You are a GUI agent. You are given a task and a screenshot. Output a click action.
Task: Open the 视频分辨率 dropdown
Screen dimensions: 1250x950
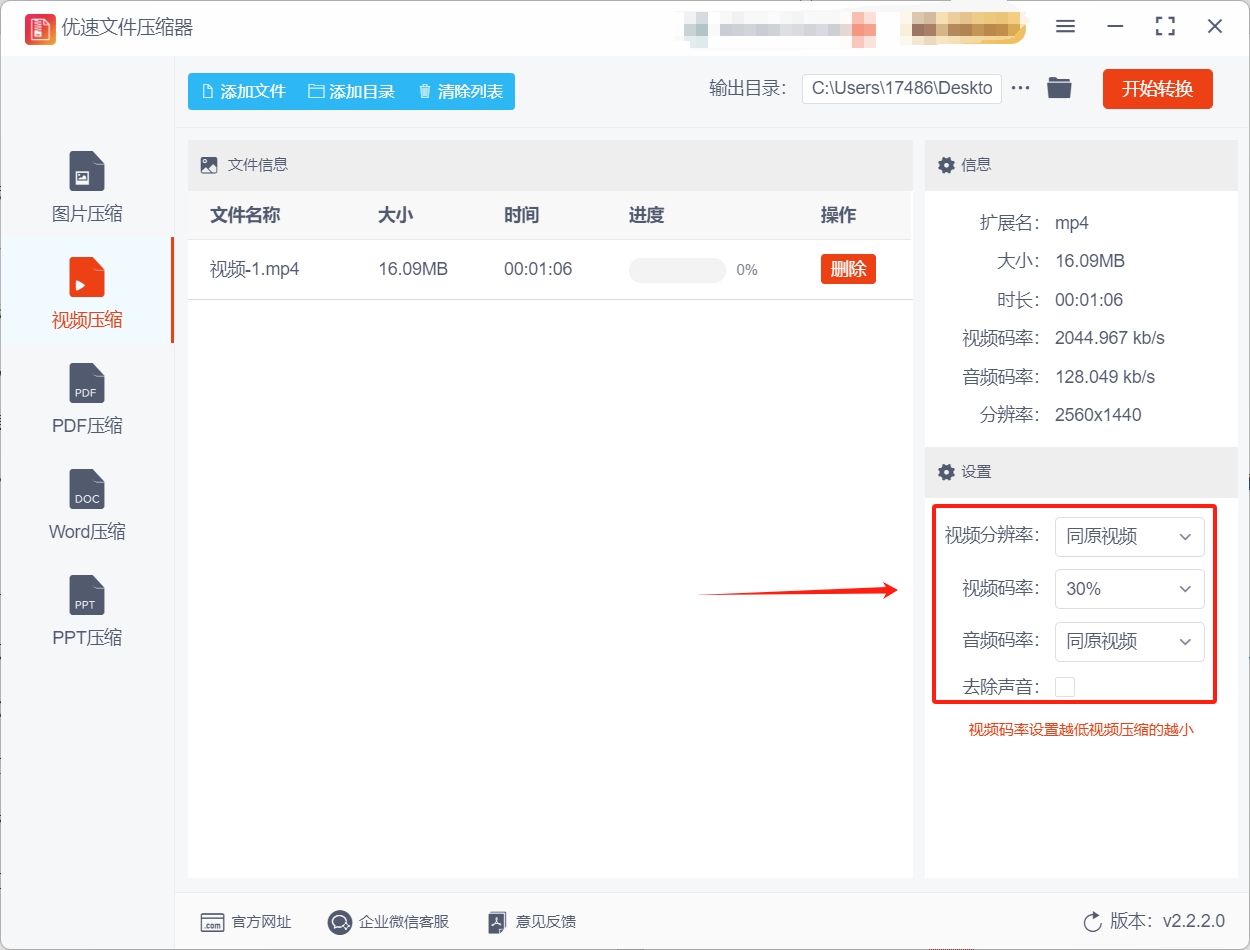(1129, 536)
